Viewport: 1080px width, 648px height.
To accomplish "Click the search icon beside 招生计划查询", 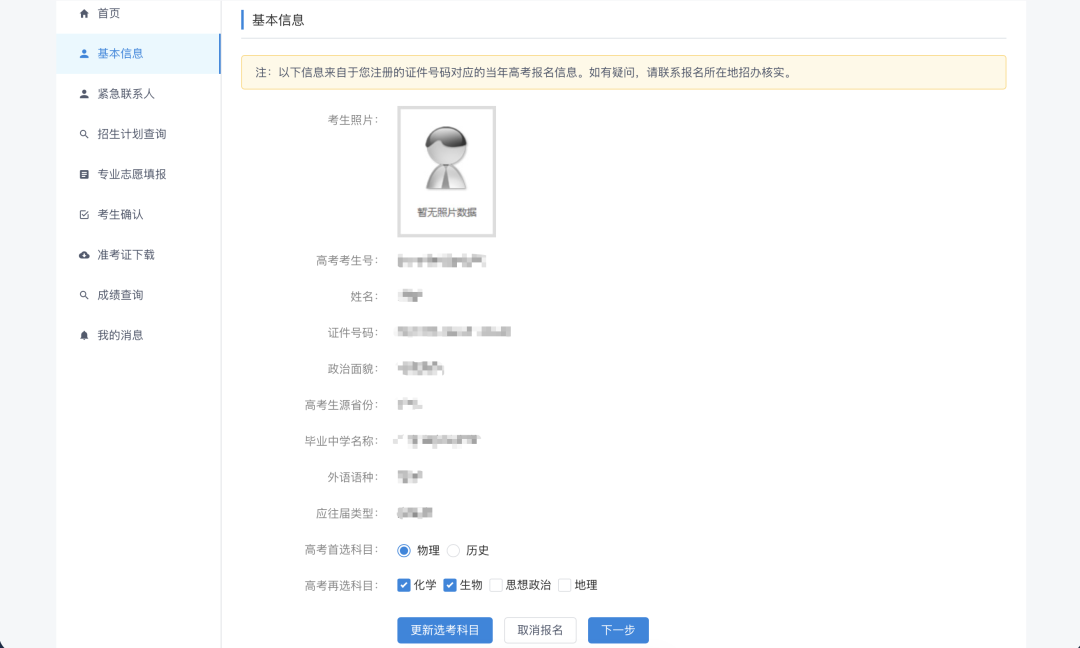I will coord(85,133).
